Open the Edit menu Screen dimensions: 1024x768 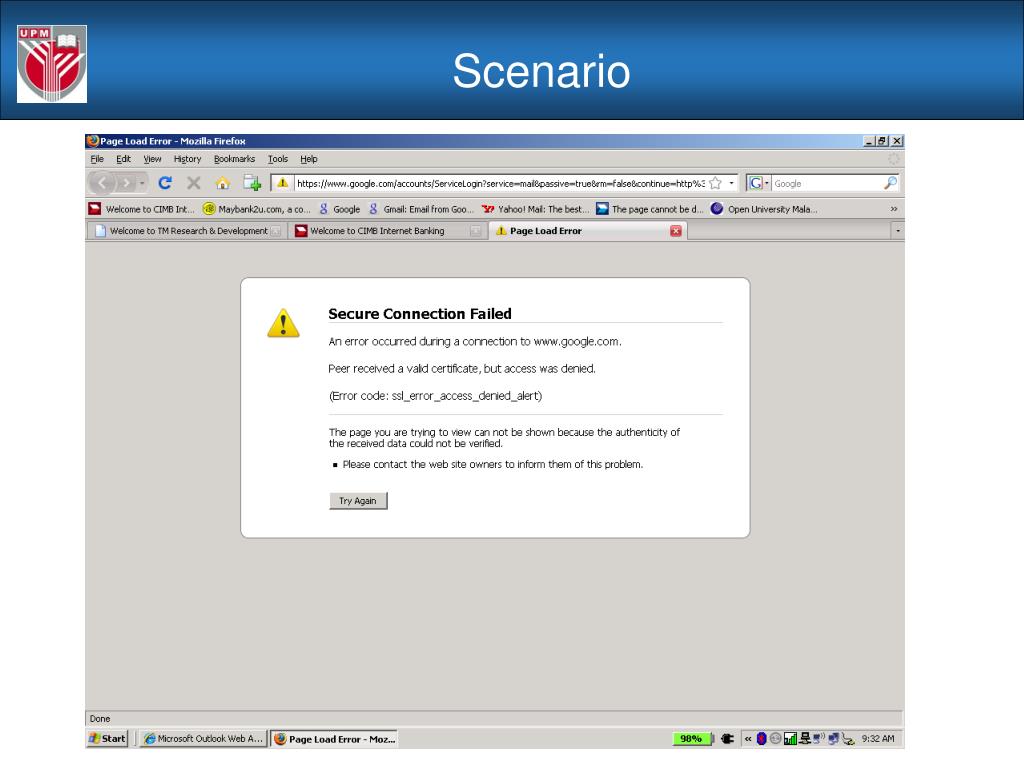[x=123, y=159]
